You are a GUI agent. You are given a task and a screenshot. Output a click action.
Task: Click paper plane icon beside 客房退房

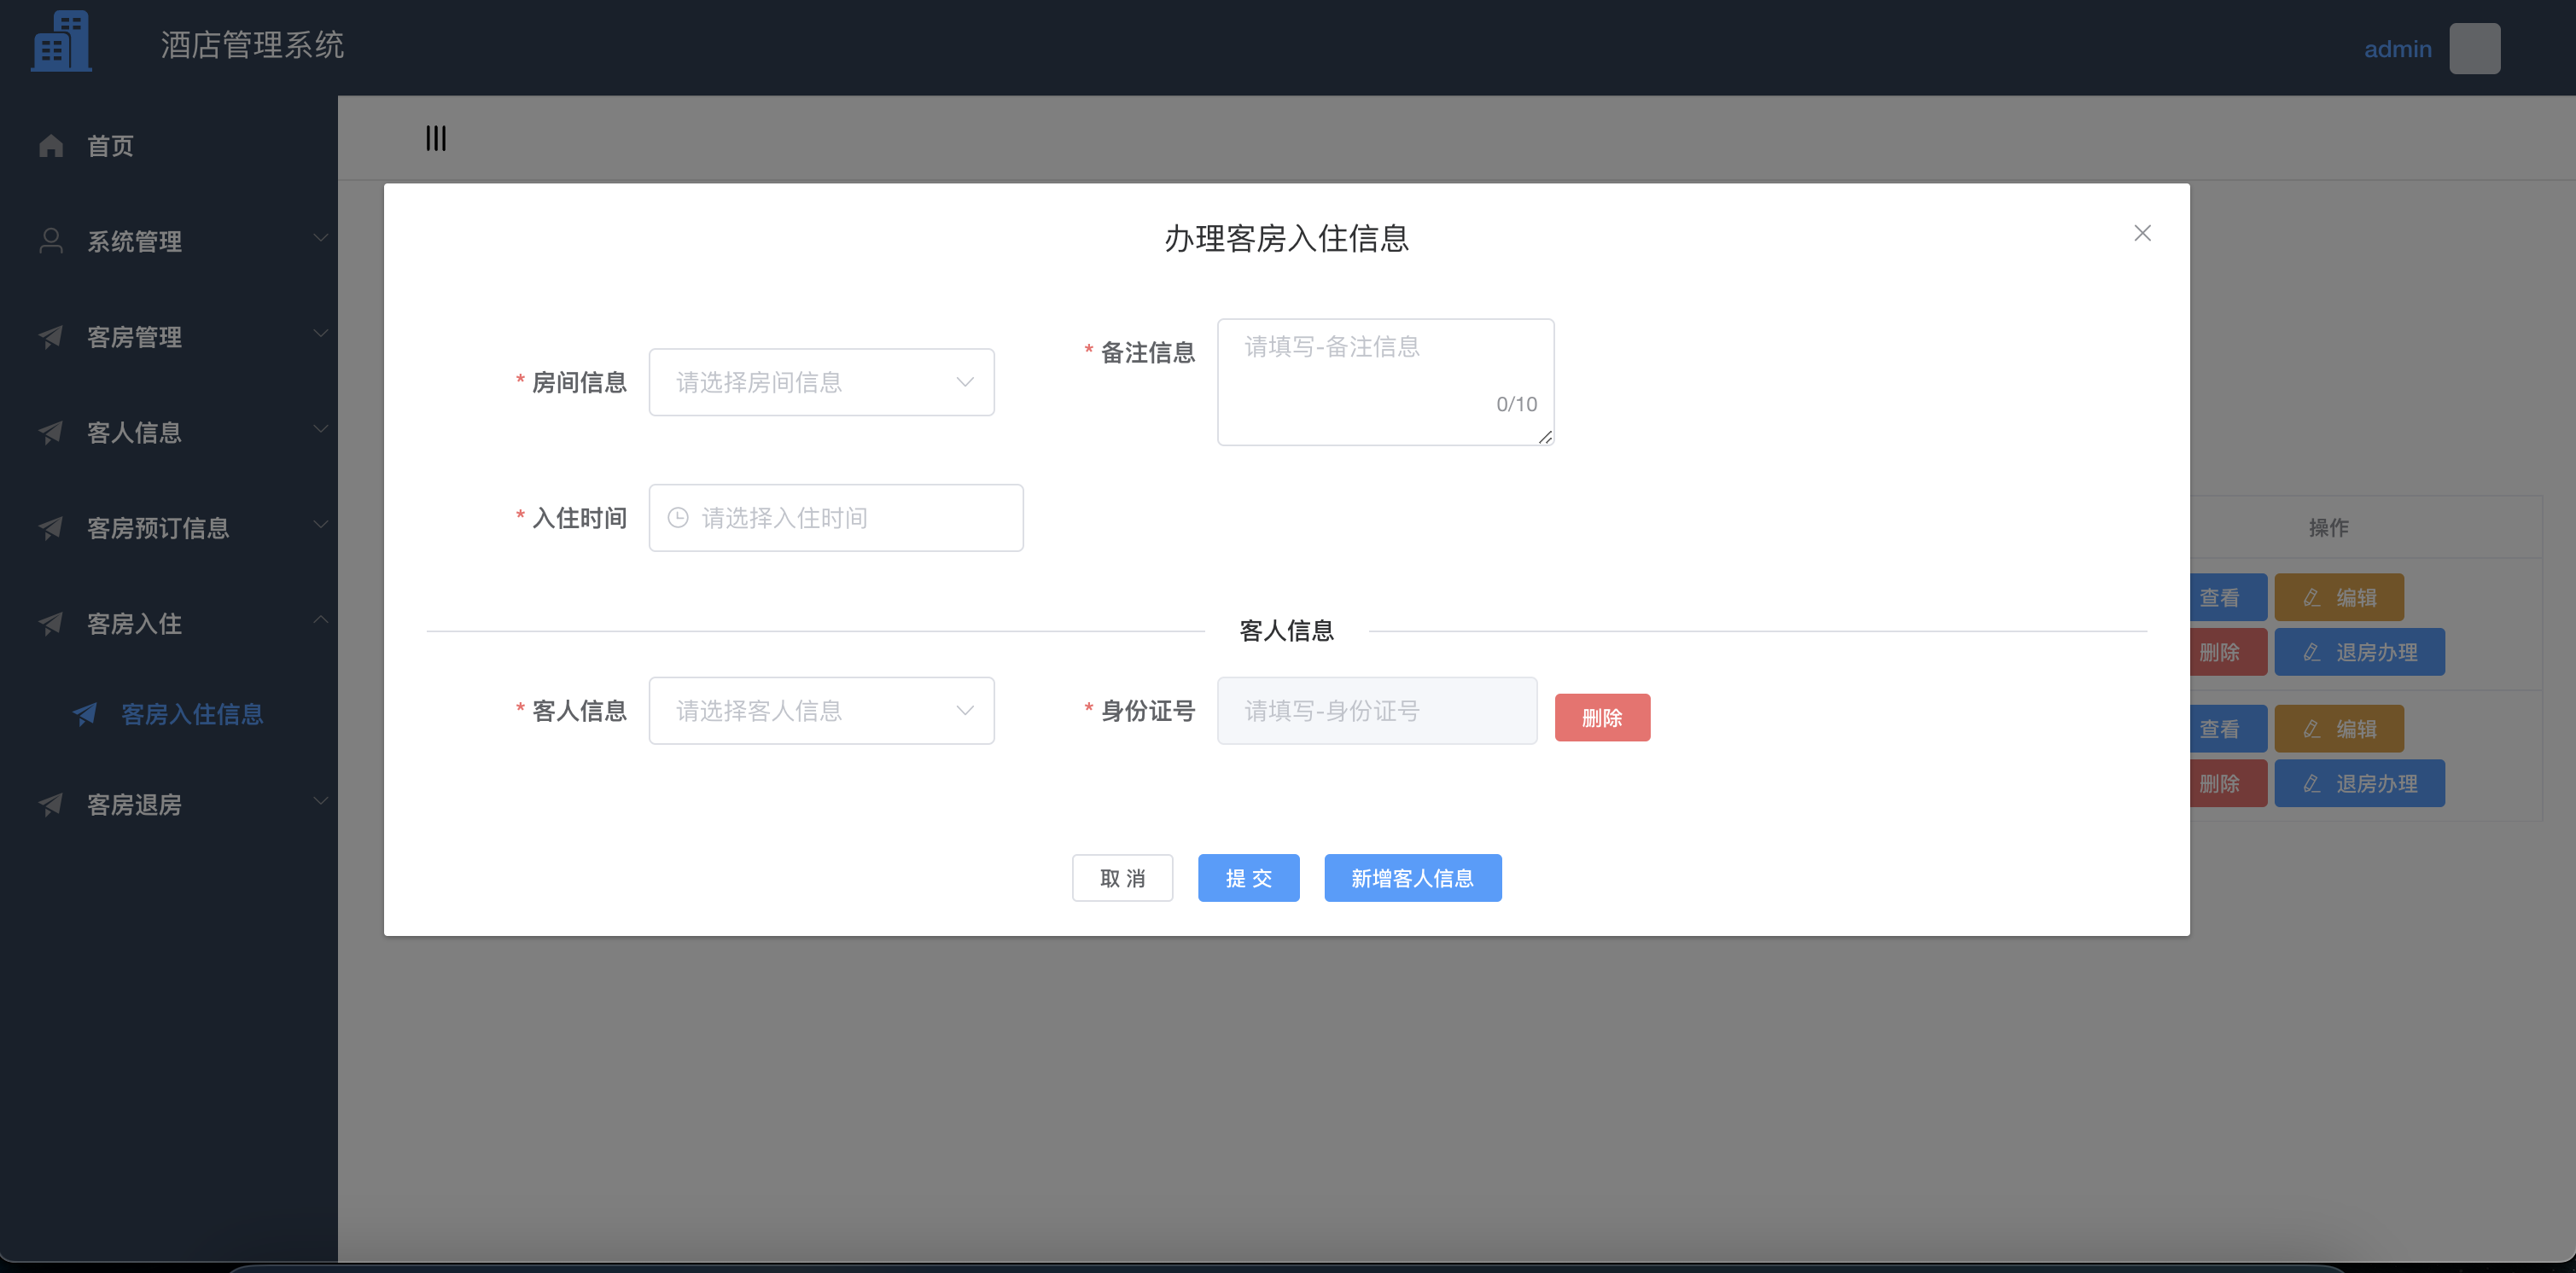51,804
